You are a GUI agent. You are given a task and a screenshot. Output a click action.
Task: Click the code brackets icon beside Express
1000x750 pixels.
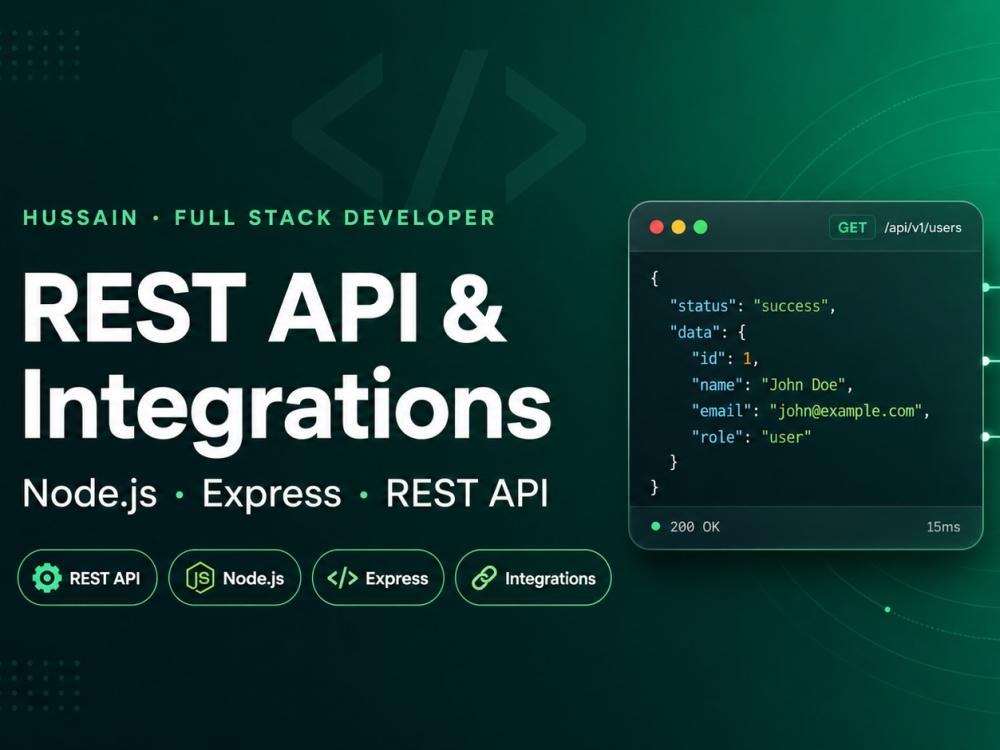(x=342, y=578)
